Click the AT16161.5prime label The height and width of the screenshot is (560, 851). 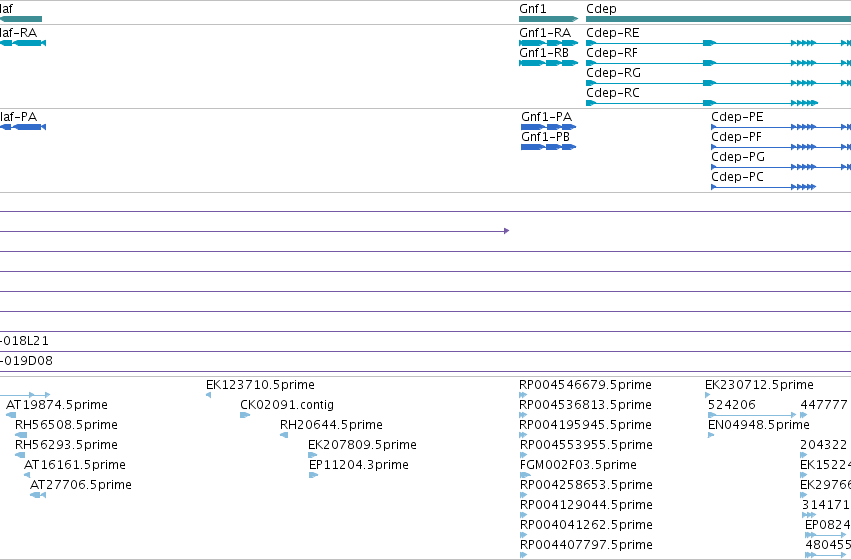(75, 466)
